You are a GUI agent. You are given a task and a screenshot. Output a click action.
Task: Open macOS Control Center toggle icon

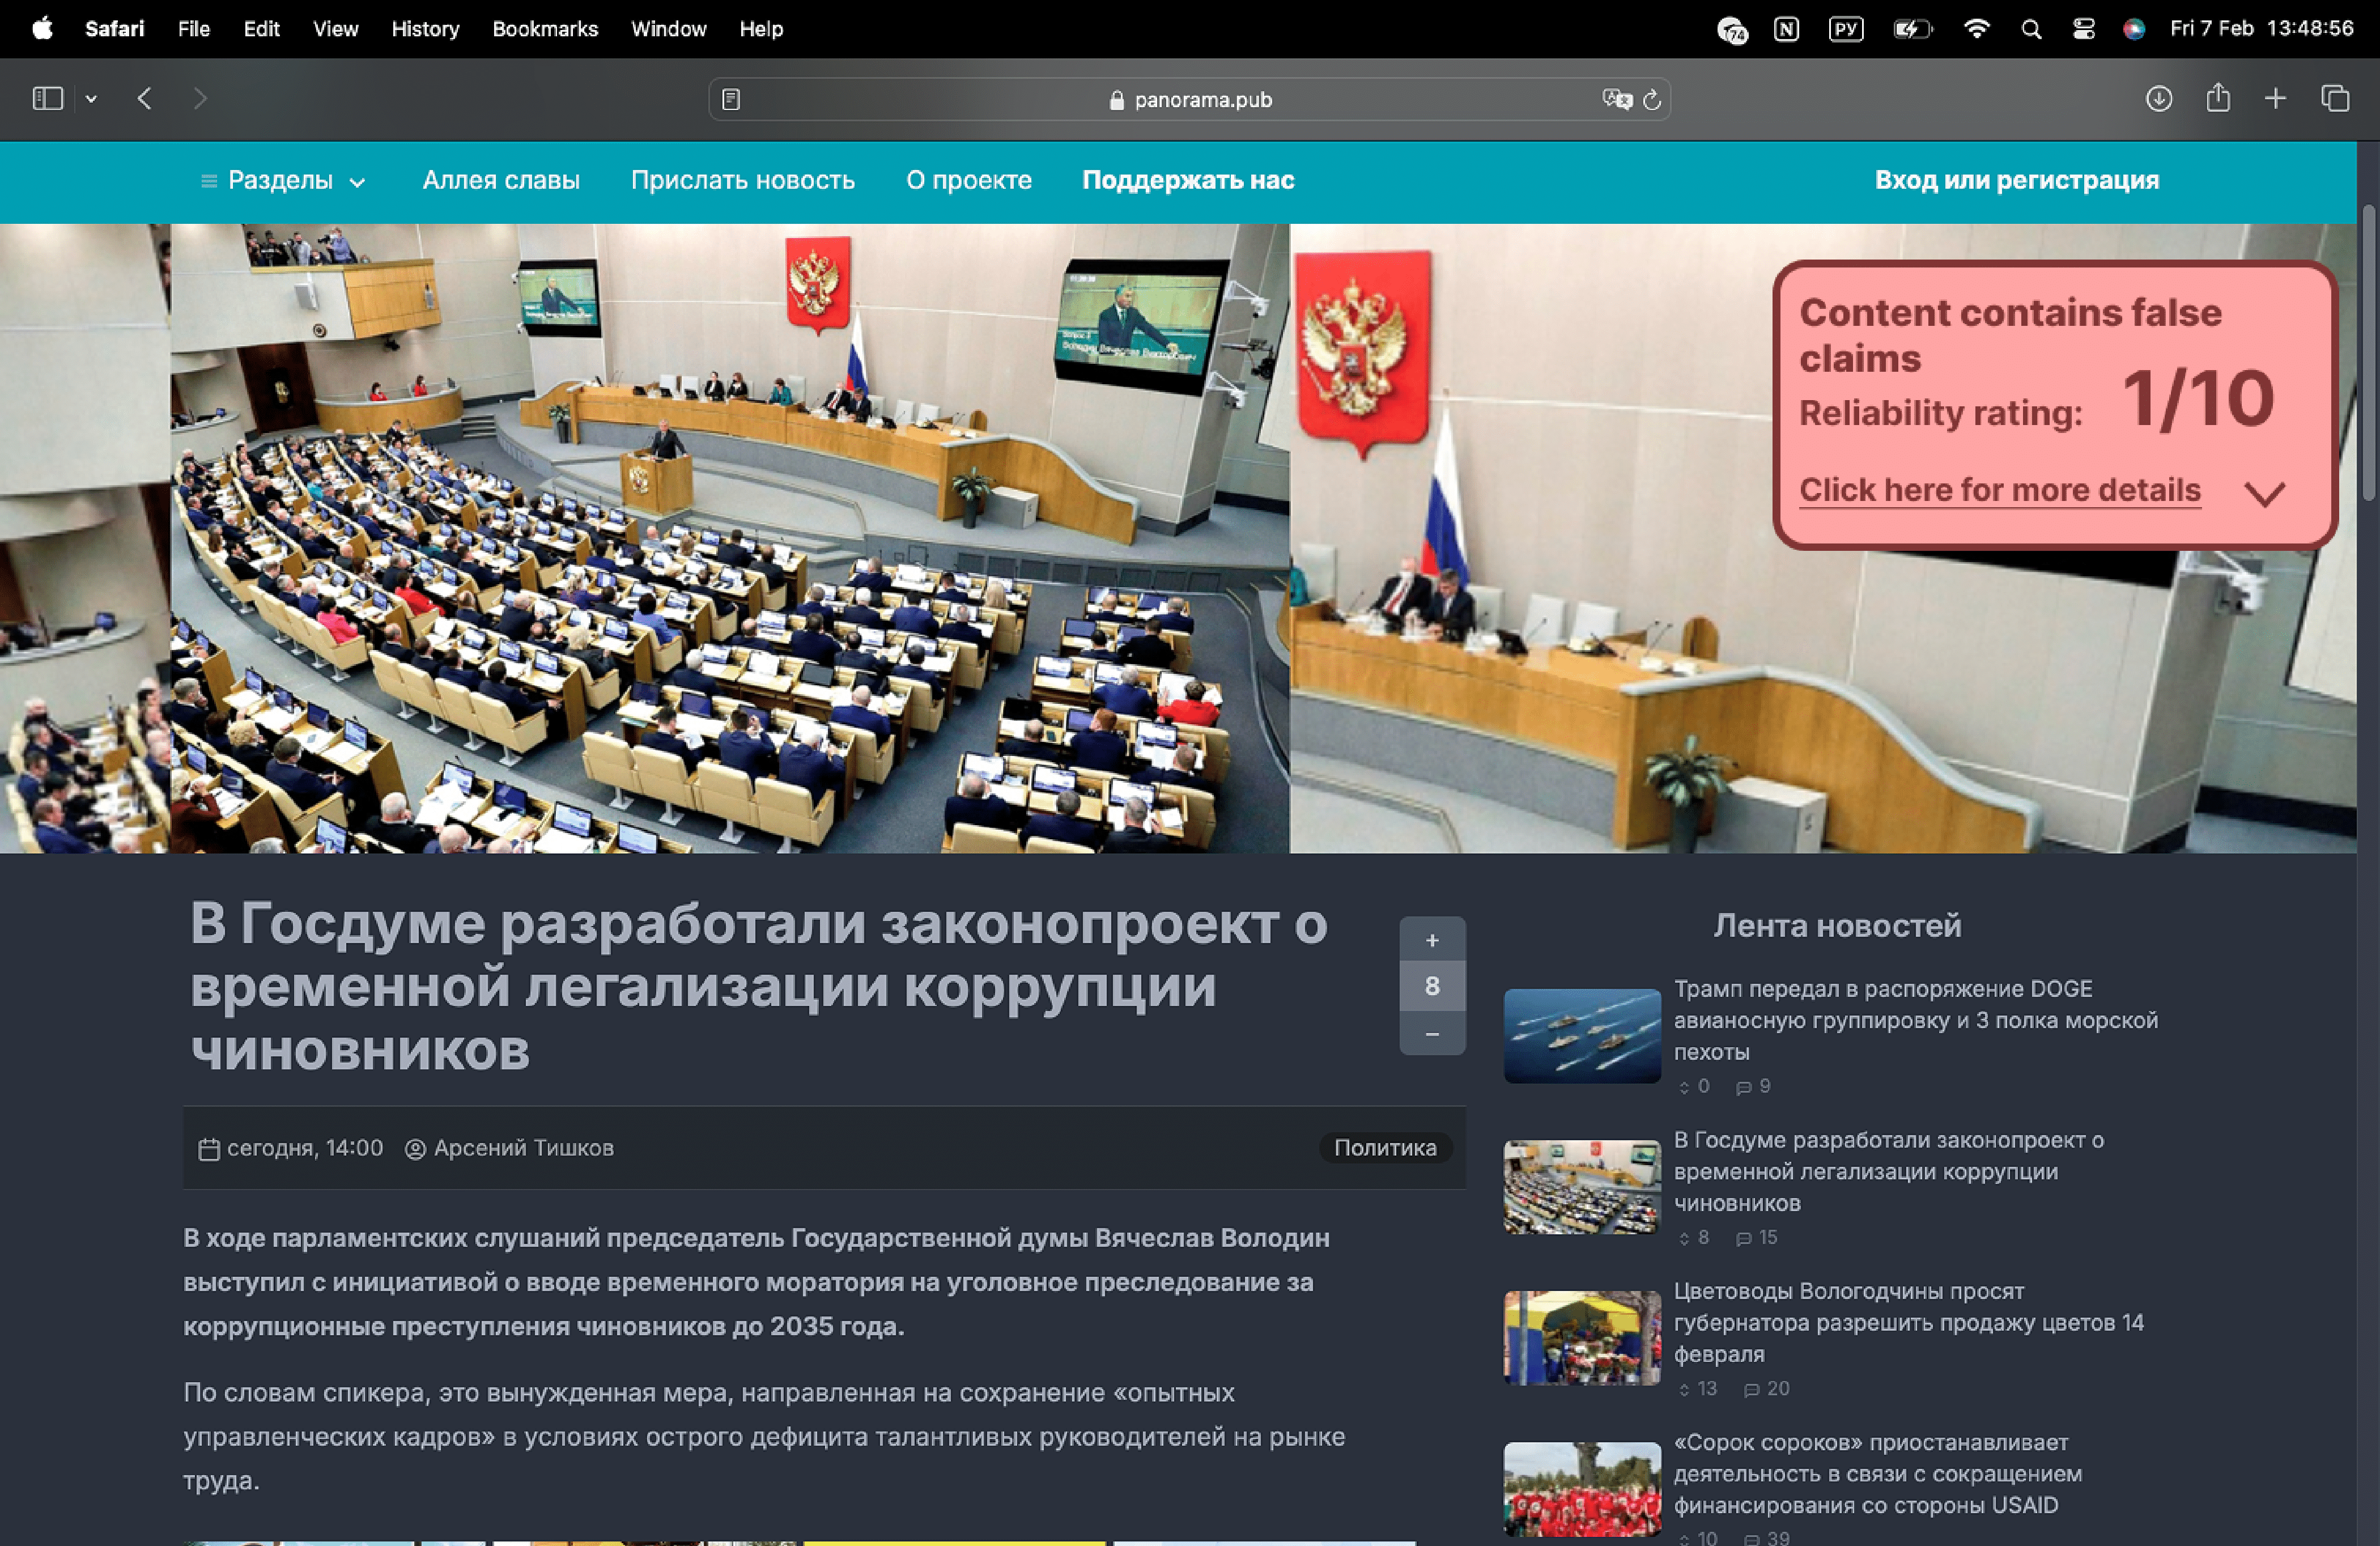tap(2084, 29)
